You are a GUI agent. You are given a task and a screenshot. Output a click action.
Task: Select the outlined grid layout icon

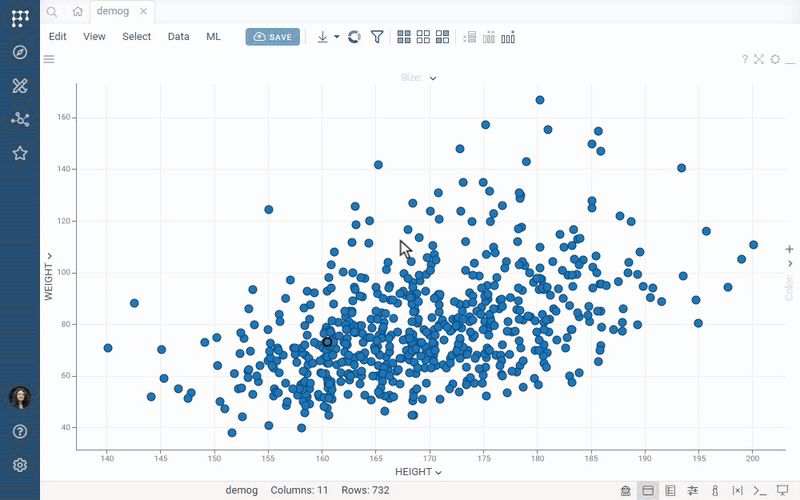click(x=423, y=37)
